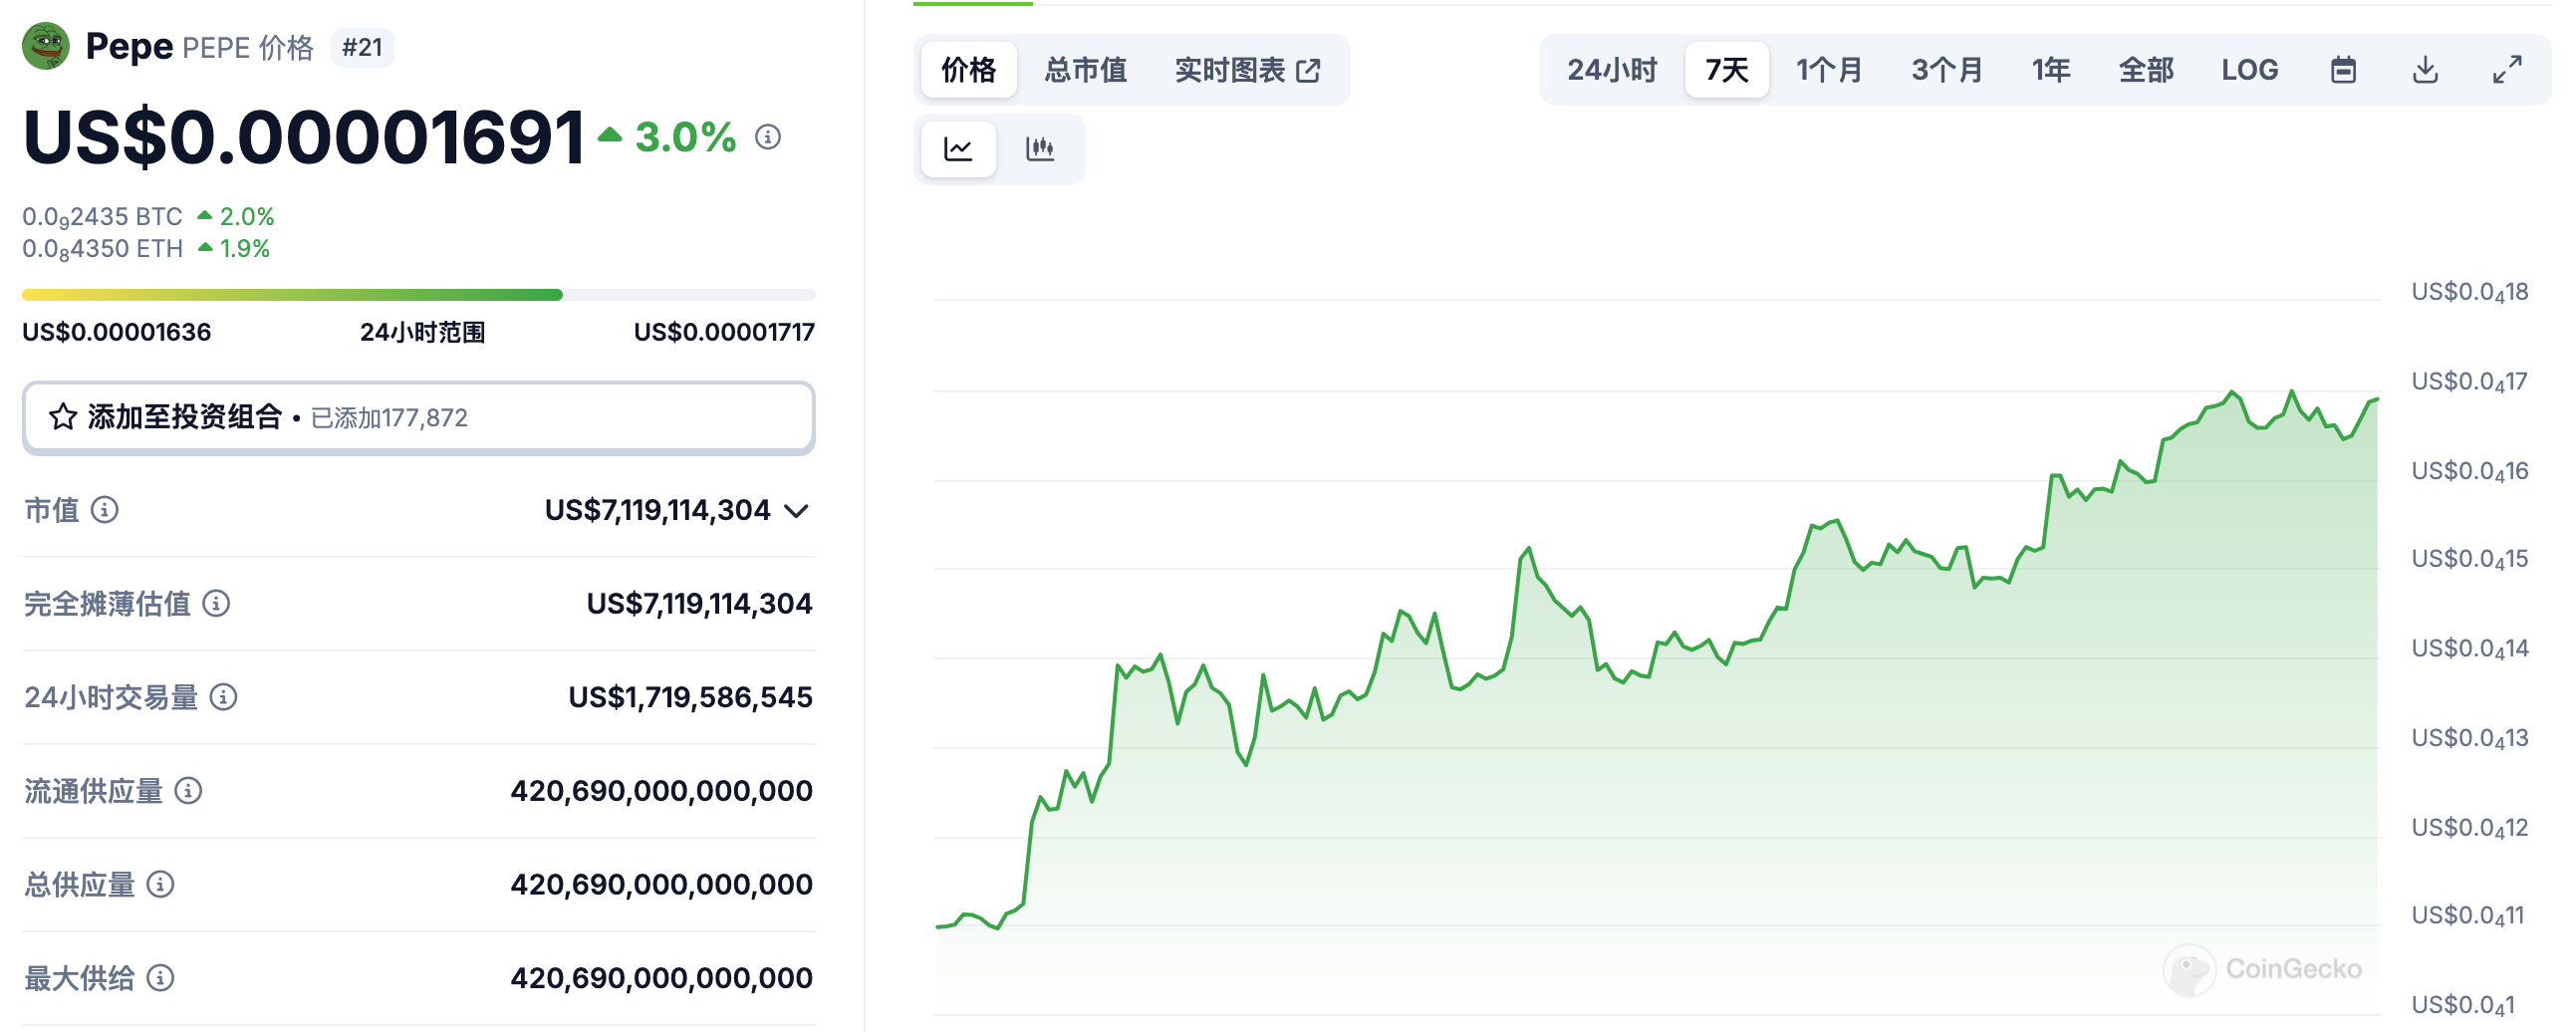Show info for 流通供应量
Screen dimensions: 2576x1032
[188, 791]
